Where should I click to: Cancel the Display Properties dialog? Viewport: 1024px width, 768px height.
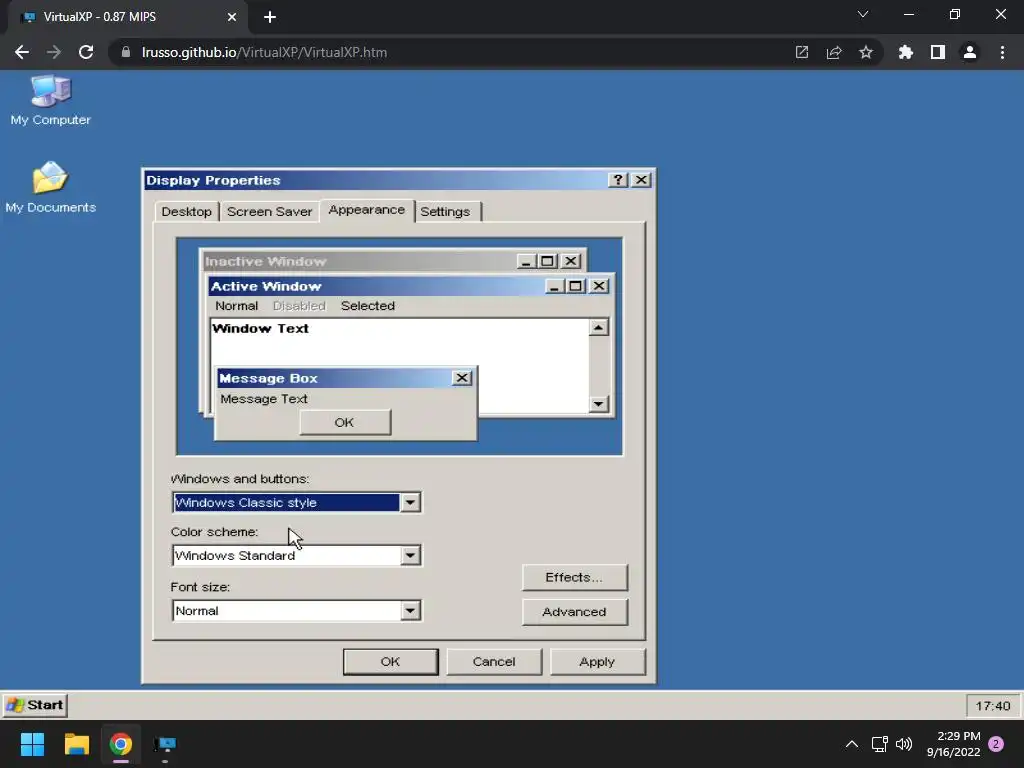(x=494, y=662)
